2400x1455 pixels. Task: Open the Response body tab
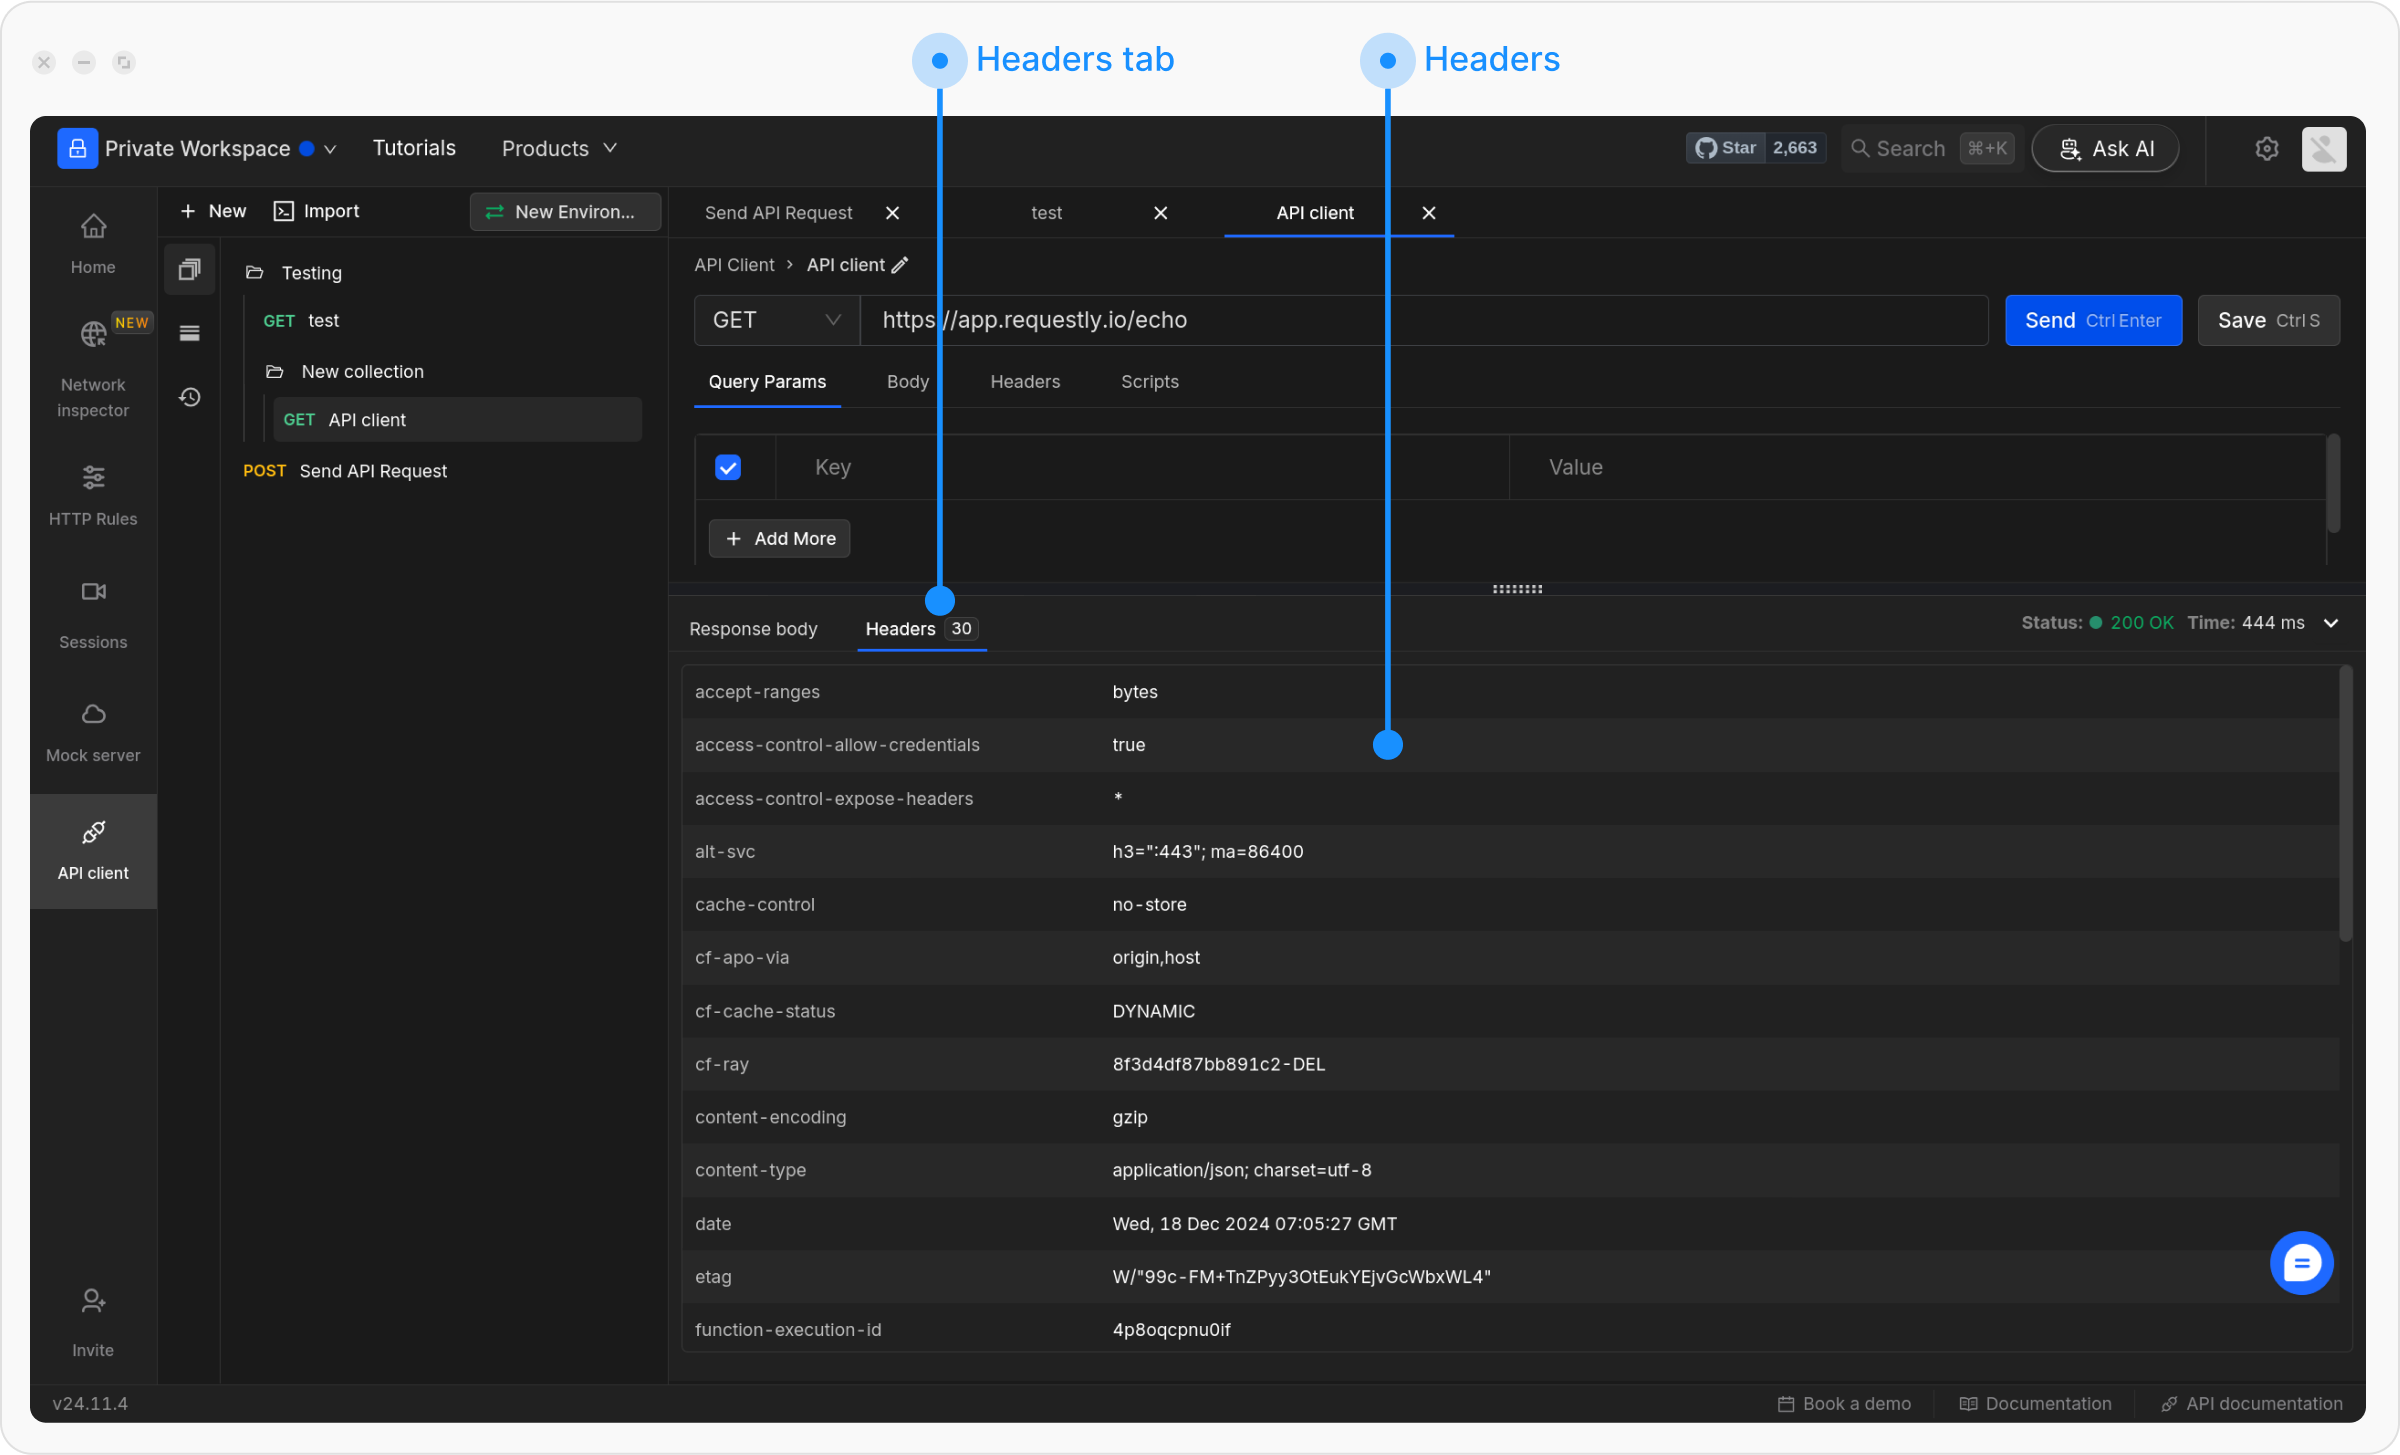[x=753, y=629]
